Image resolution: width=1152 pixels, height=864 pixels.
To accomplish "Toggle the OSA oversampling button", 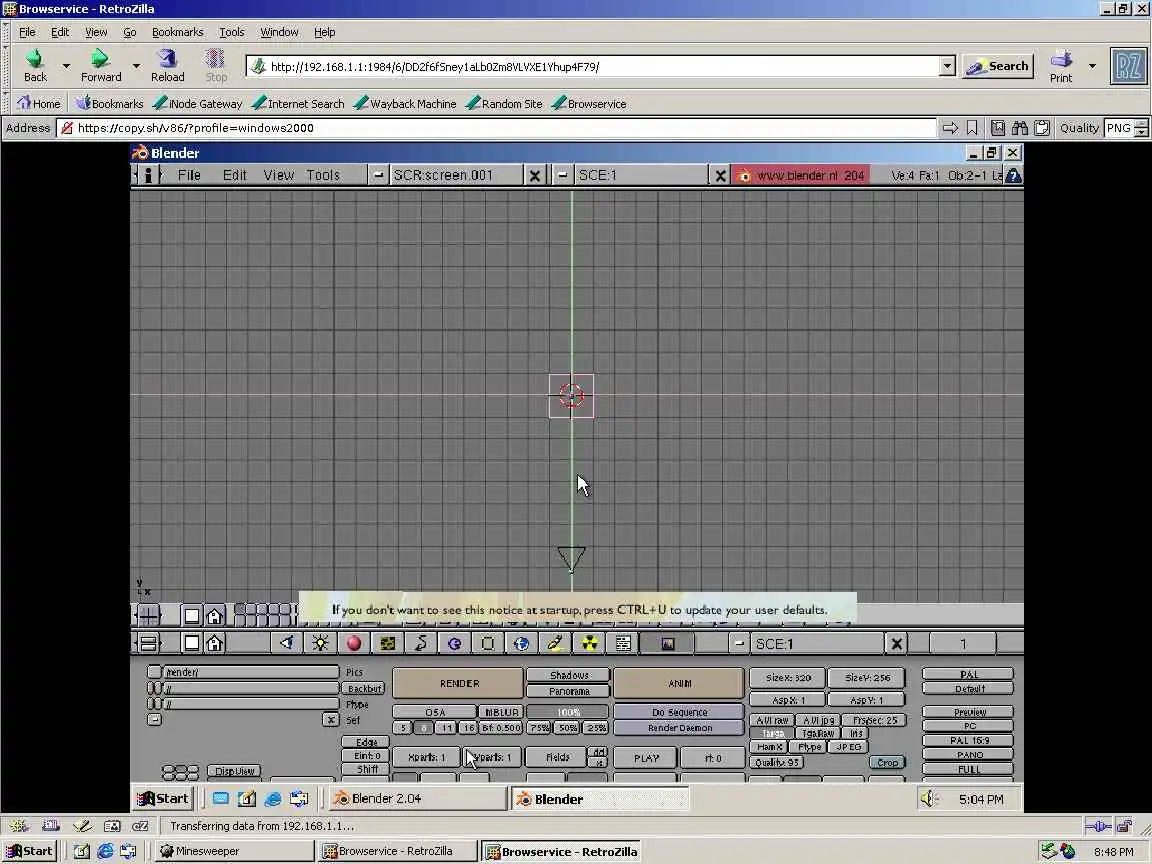I will [435, 712].
